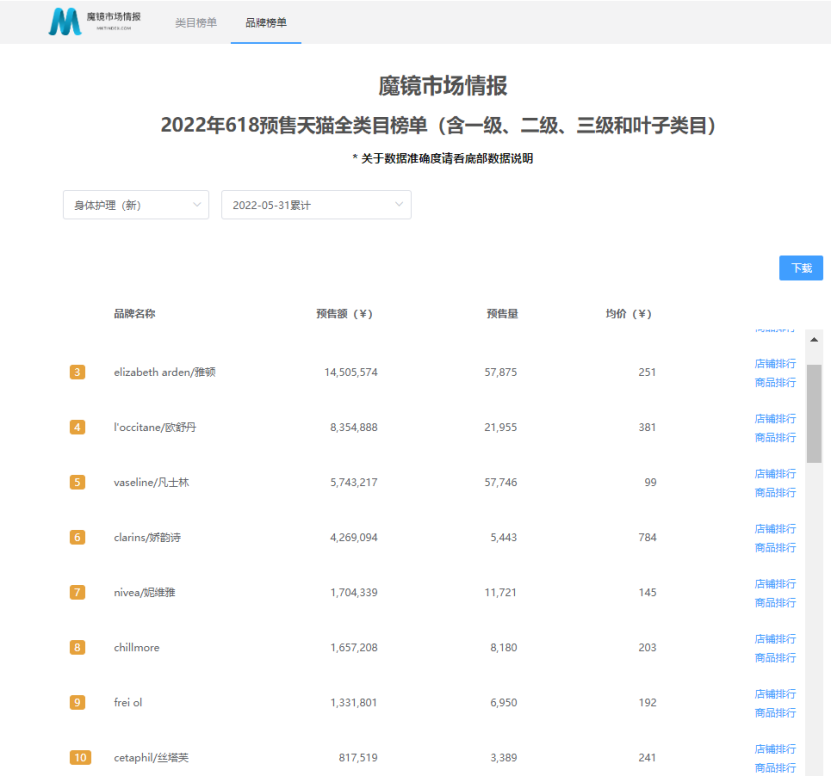This screenshot has height=777, width=831.
Task: Open 店铺排行 for elizabeth arden/雅顿
Action: (775, 363)
